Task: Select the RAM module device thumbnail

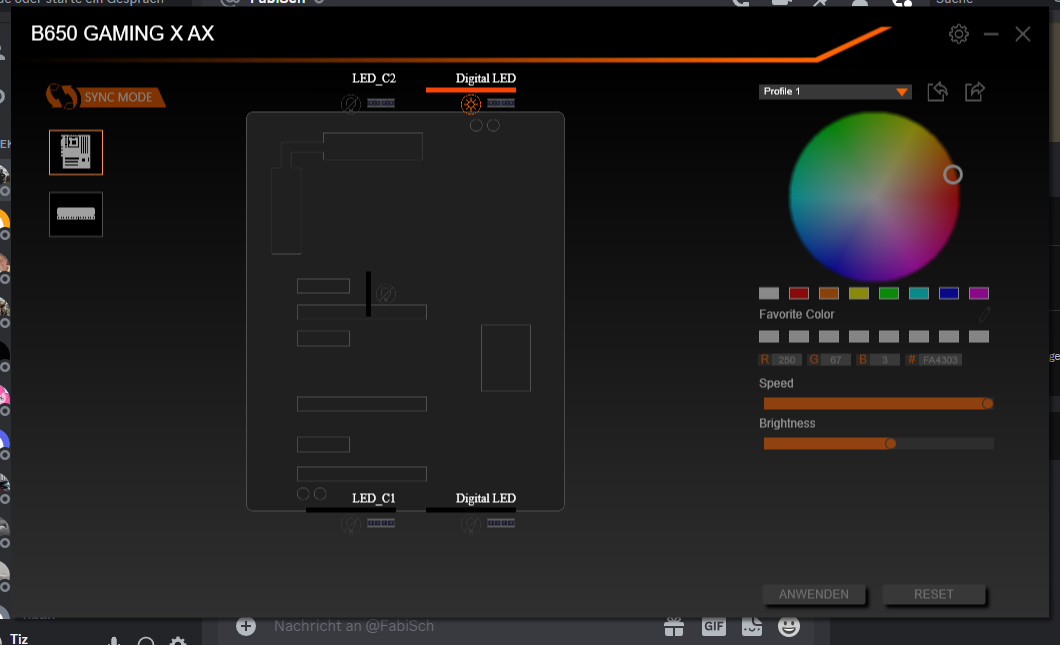Action: pyautogui.click(x=76, y=214)
